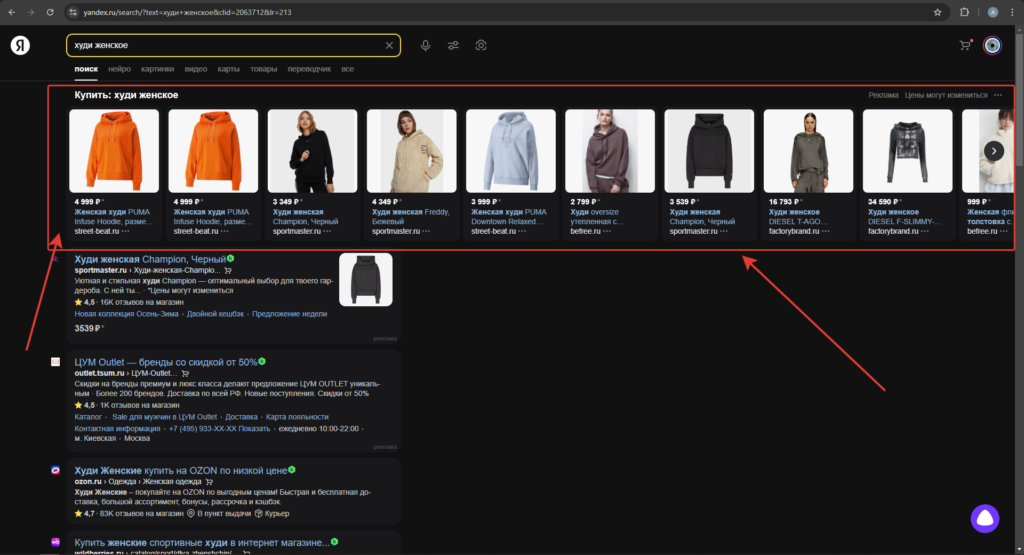The height and width of the screenshot is (555, 1024).
Task: Open the 'переводчик' tab
Action: [309, 69]
